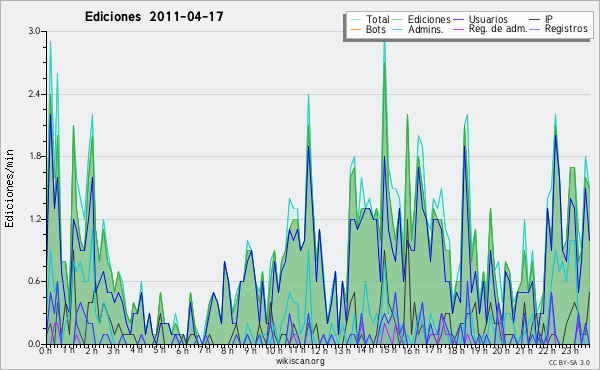This screenshot has width=600, height=370.
Task: Select the 'Registros' legend entry
Action: tap(566, 29)
